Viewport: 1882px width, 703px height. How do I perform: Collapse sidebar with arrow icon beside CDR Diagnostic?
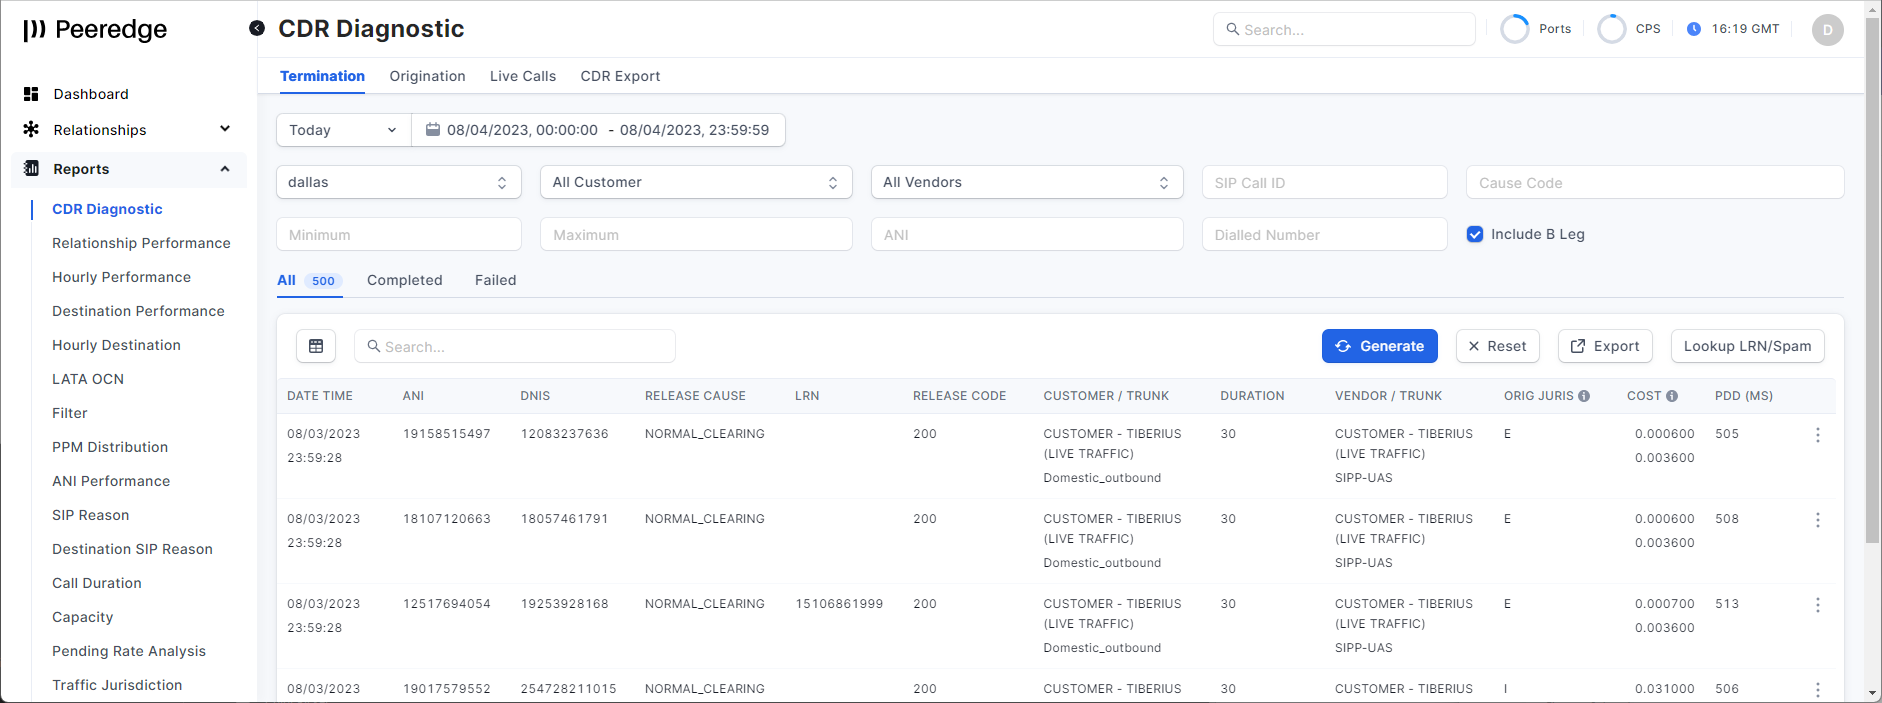257,28
